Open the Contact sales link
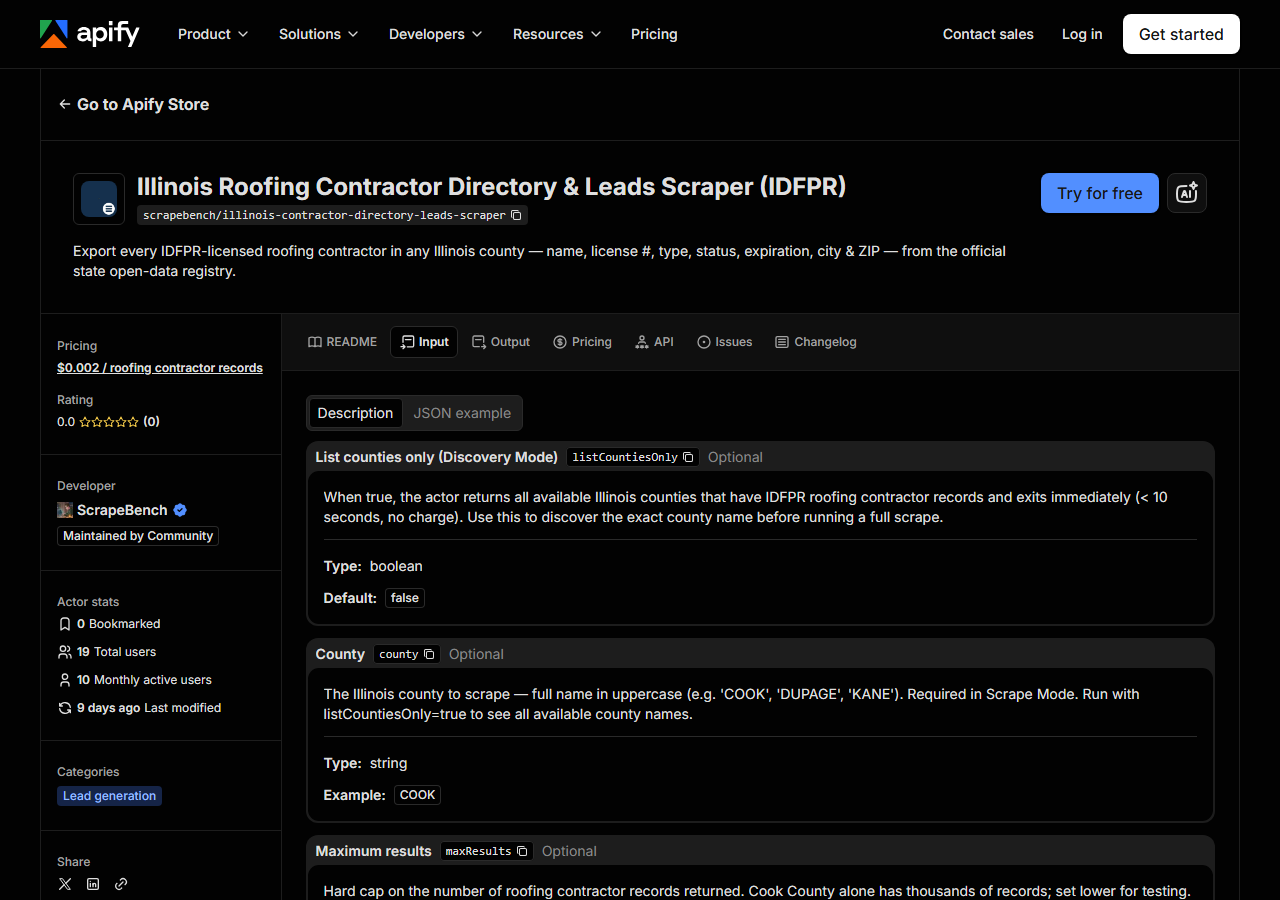 tap(988, 34)
